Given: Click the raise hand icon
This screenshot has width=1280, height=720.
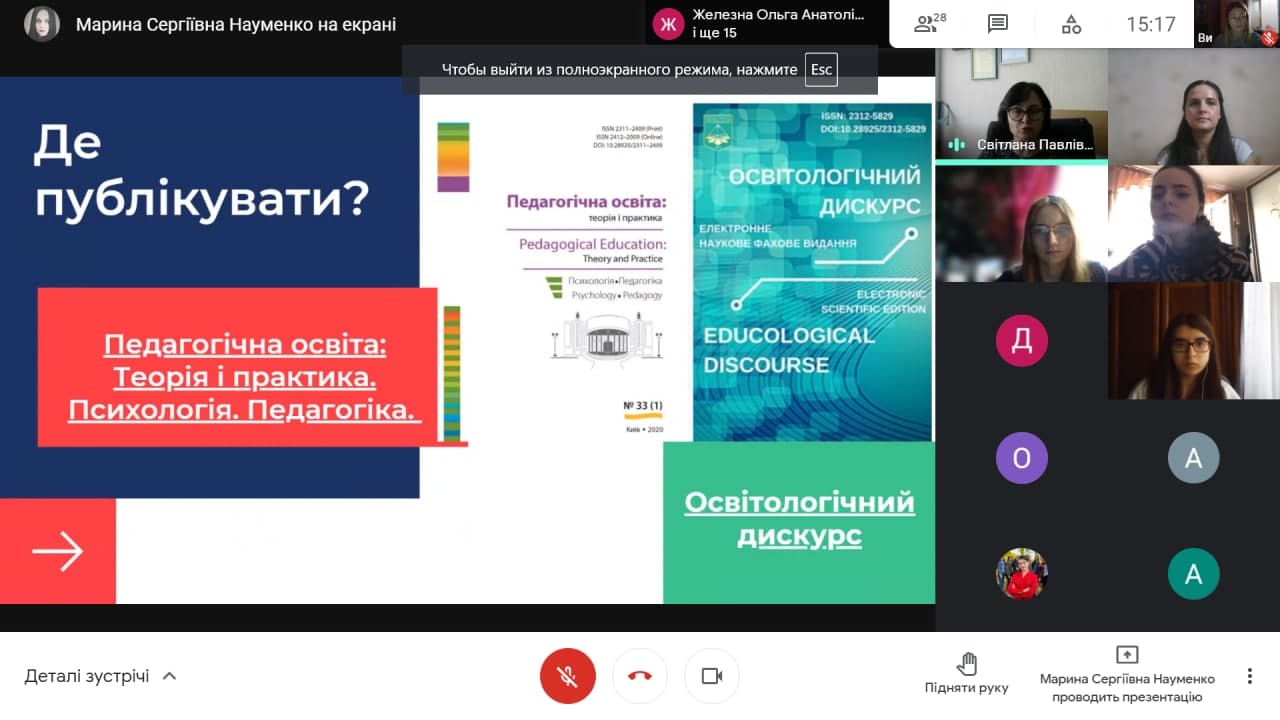Looking at the screenshot, I should (x=966, y=664).
